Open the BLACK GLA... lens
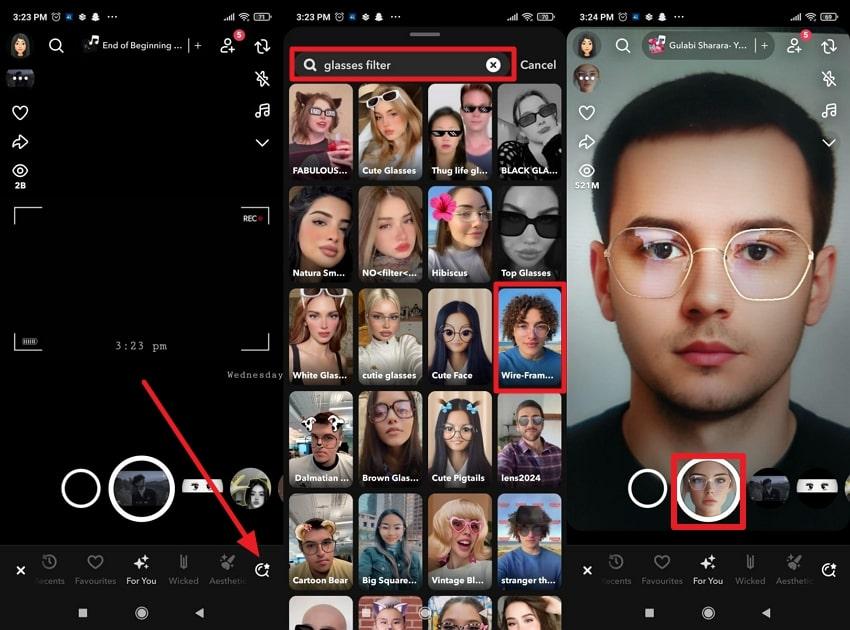The width and height of the screenshot is (850, 630). [529, 131]
